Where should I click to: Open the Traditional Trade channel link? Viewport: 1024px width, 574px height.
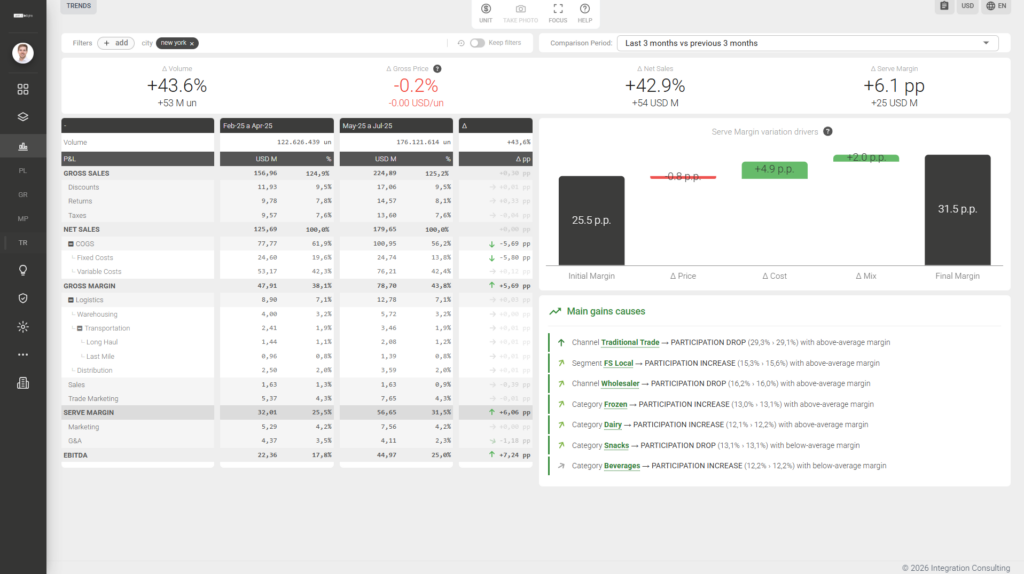(x=630, y=342)
